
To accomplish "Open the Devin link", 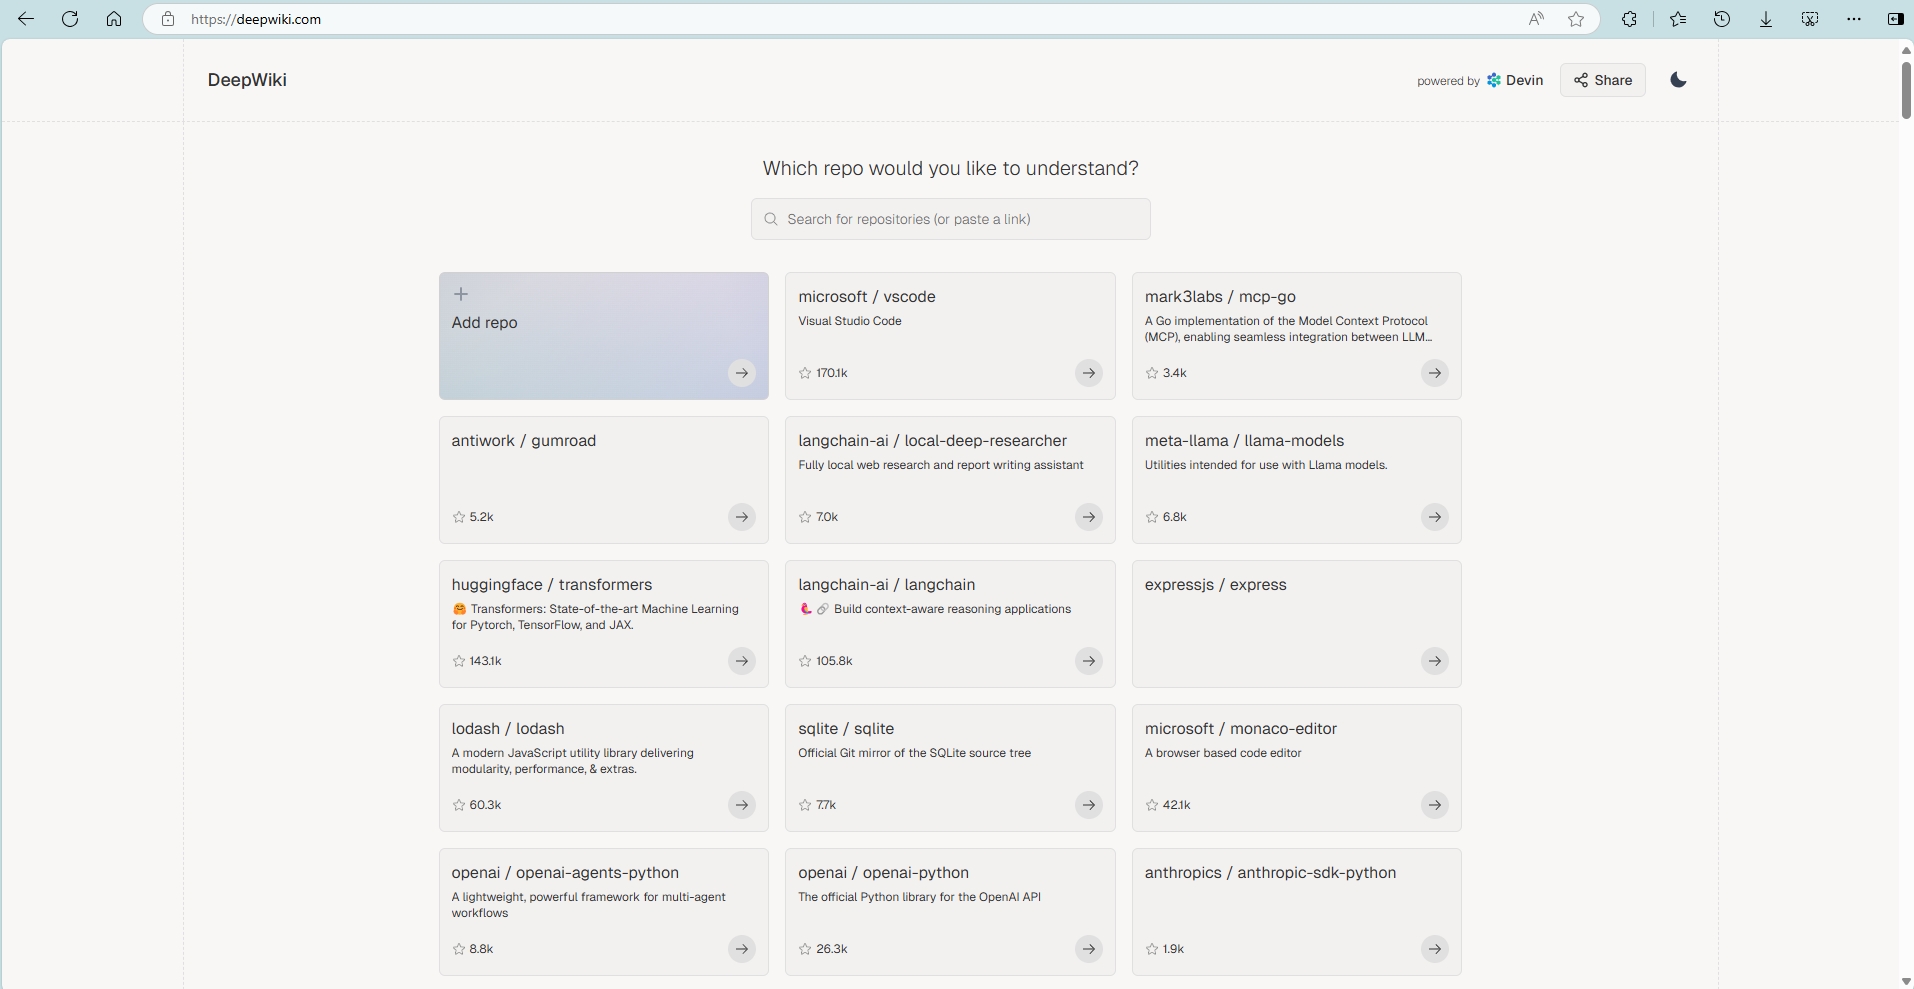I will pos(1514,80).
